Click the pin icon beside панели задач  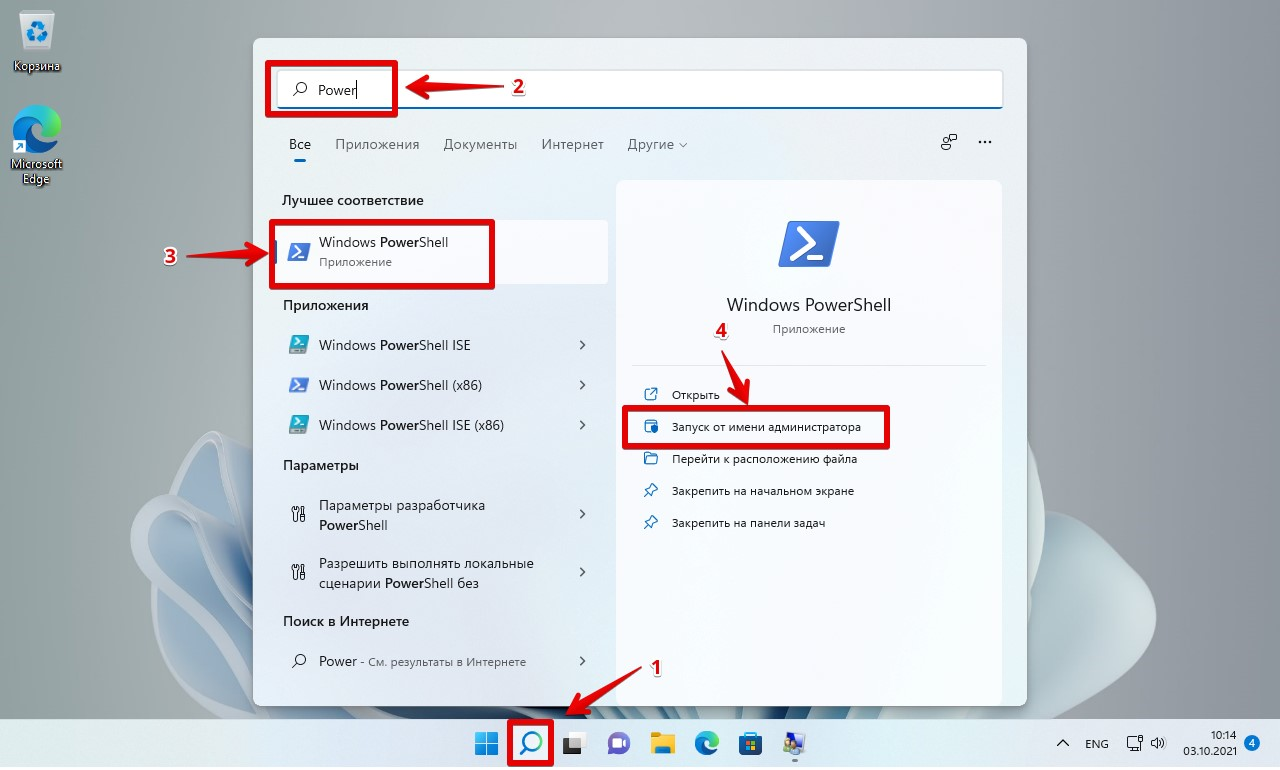(651, 522)
